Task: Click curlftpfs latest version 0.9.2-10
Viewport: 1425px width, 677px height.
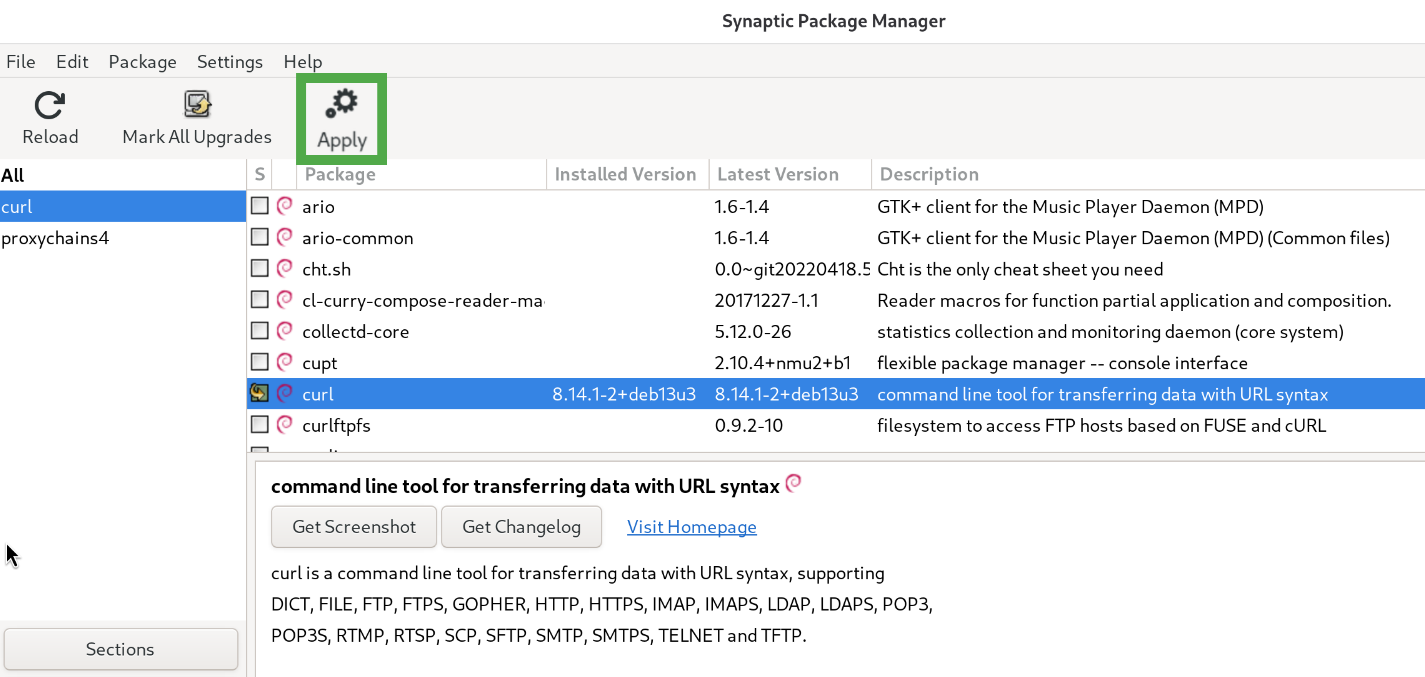Action: click(748, 425)
